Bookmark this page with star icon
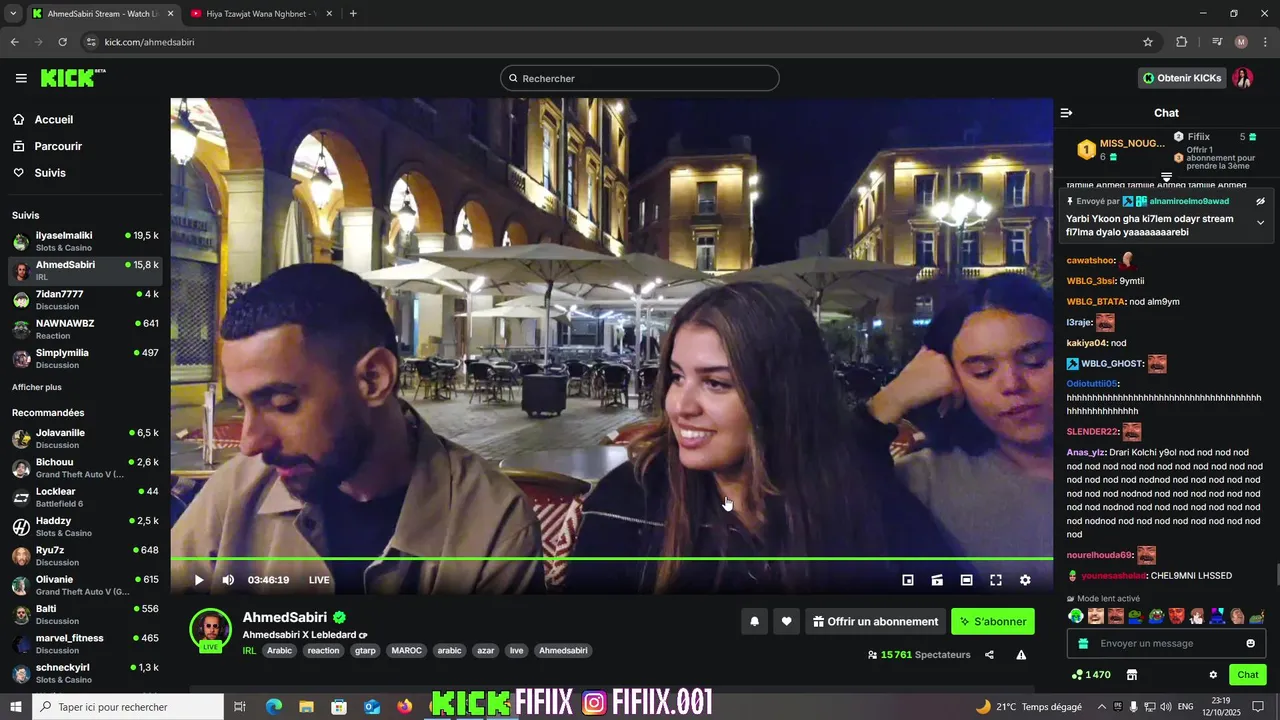The image size is (1280, 720). tap(1148, 42)
